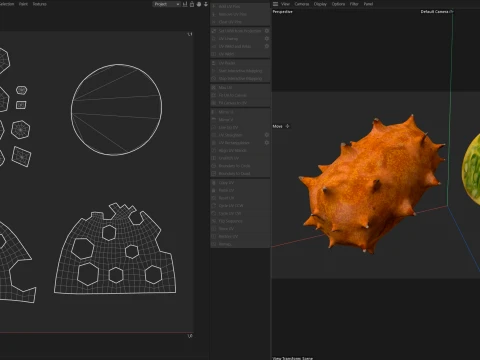Click the Restore UV command
This screenshot has height=360, width=480.
tap(240, 236)
